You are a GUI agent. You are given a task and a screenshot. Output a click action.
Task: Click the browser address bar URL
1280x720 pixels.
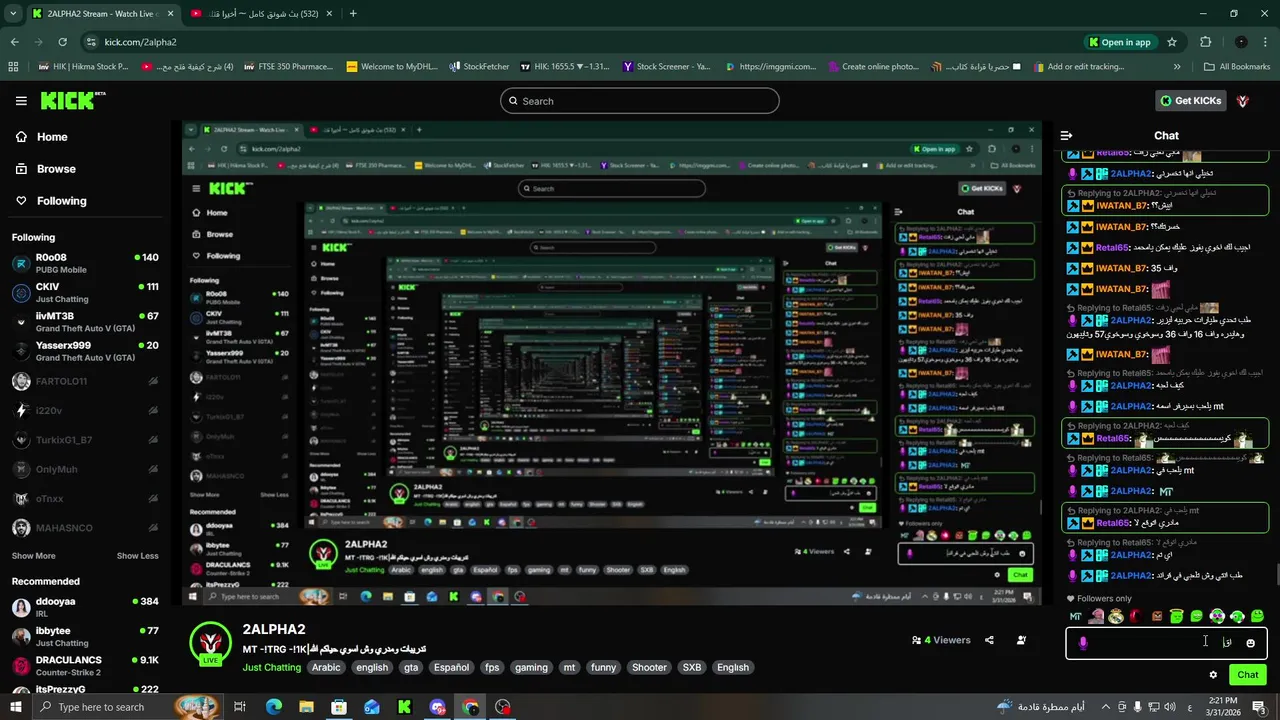(x=140, y=42)
